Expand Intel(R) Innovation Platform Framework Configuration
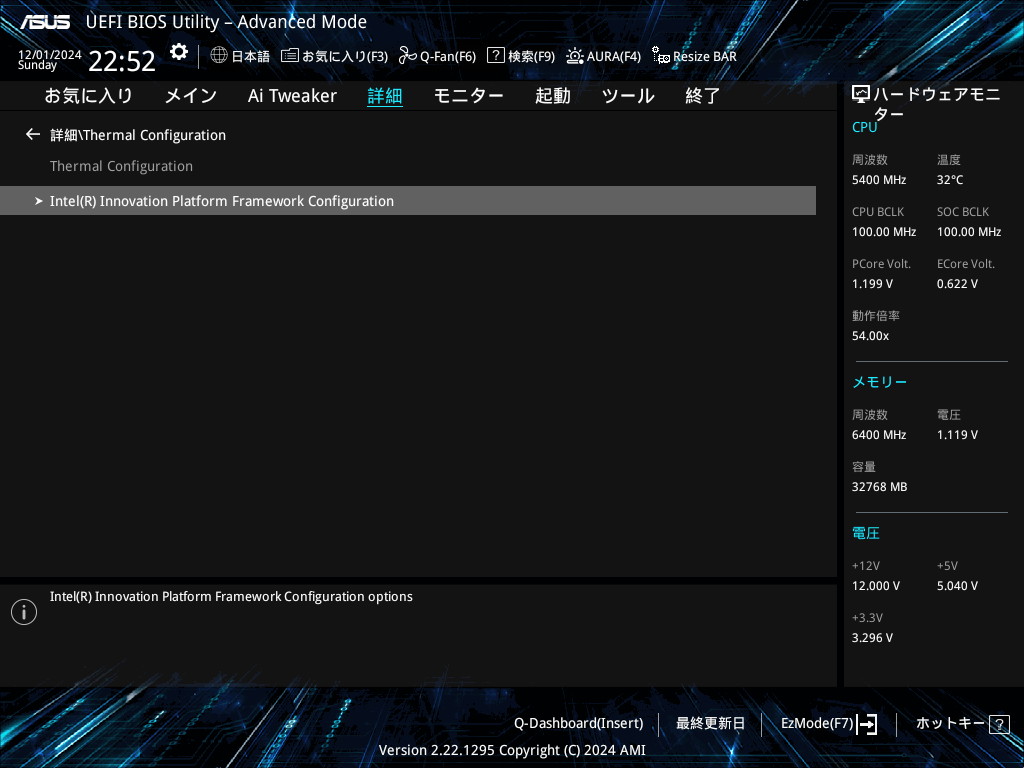 [x=408, y=200]
